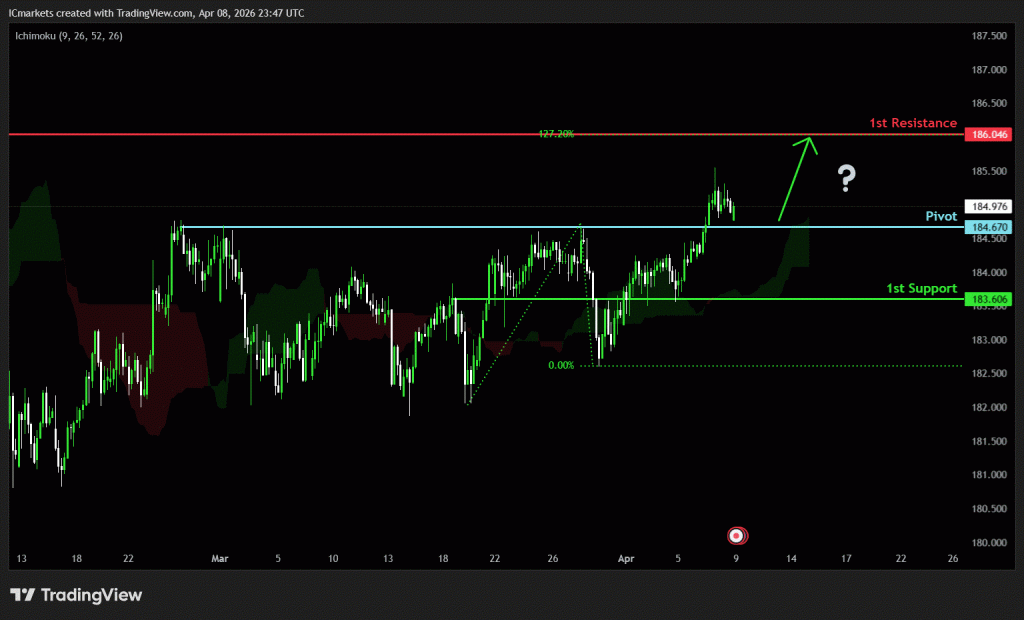Click the cyan 184.670 pivot price tag
1024x620 pixels.
[x=987, y=227]
